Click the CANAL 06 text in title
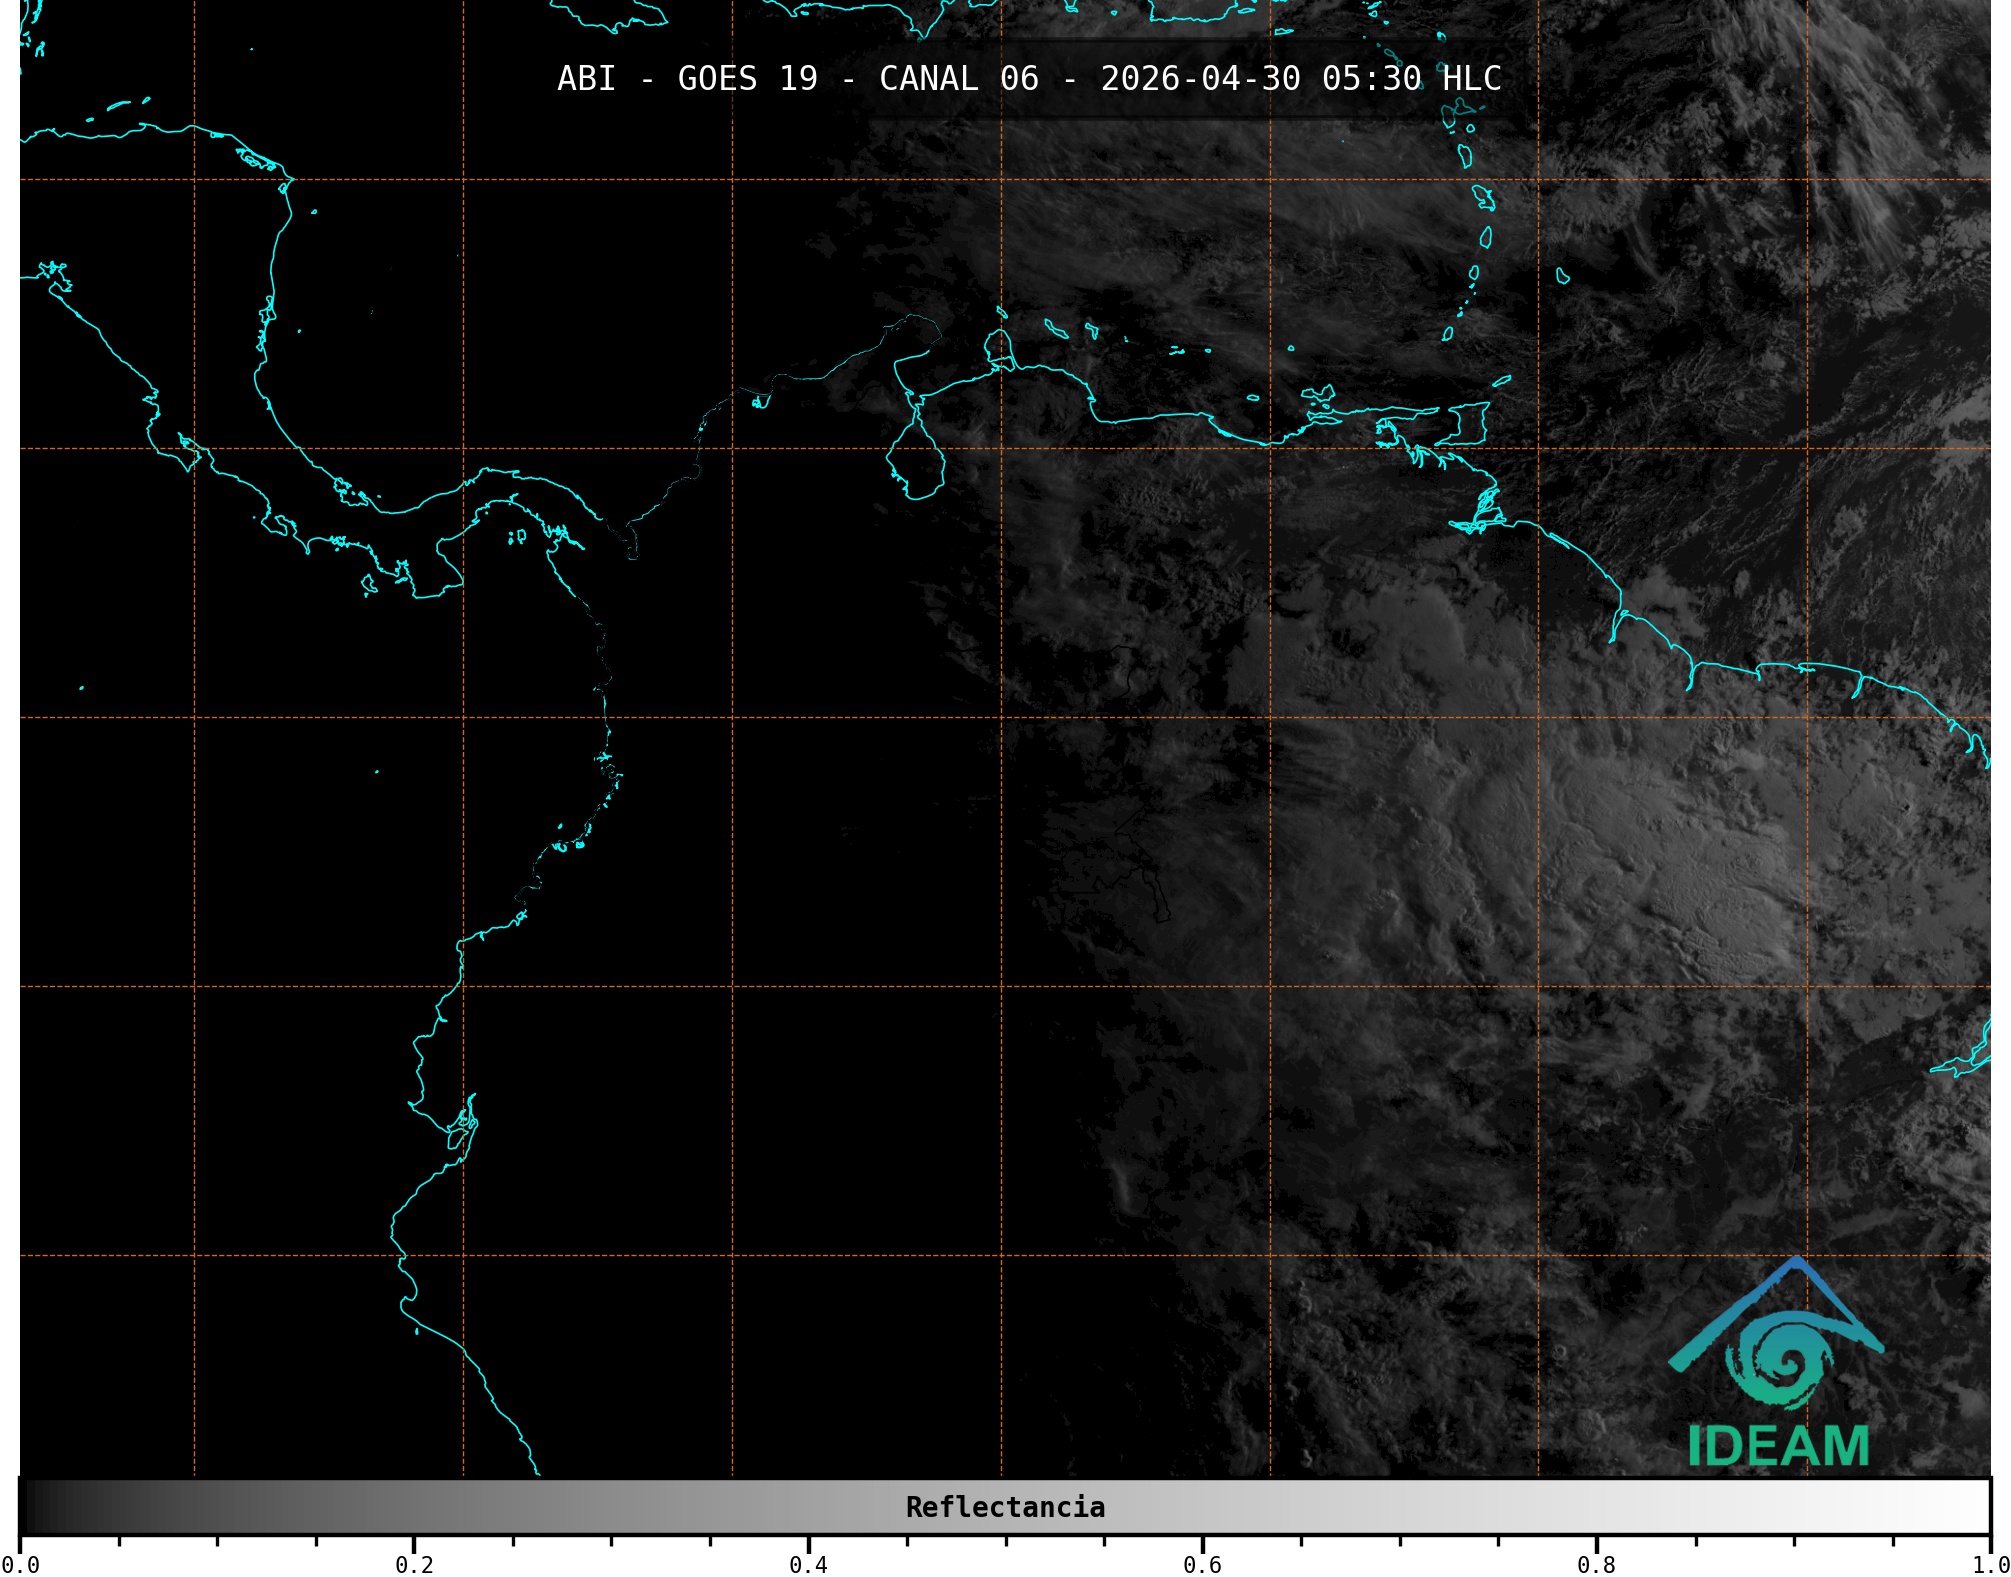The image size is (2011, 1577). [958, 79]
